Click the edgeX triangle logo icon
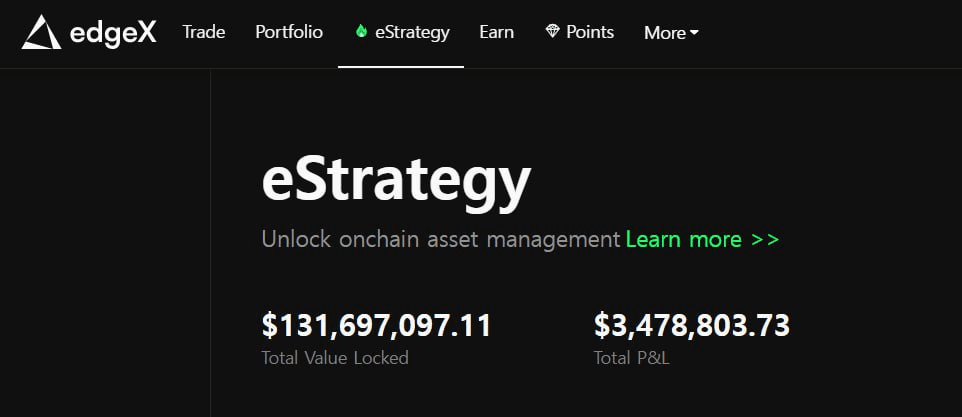This screenshot has width=962, height=417. tap(41, 32)
